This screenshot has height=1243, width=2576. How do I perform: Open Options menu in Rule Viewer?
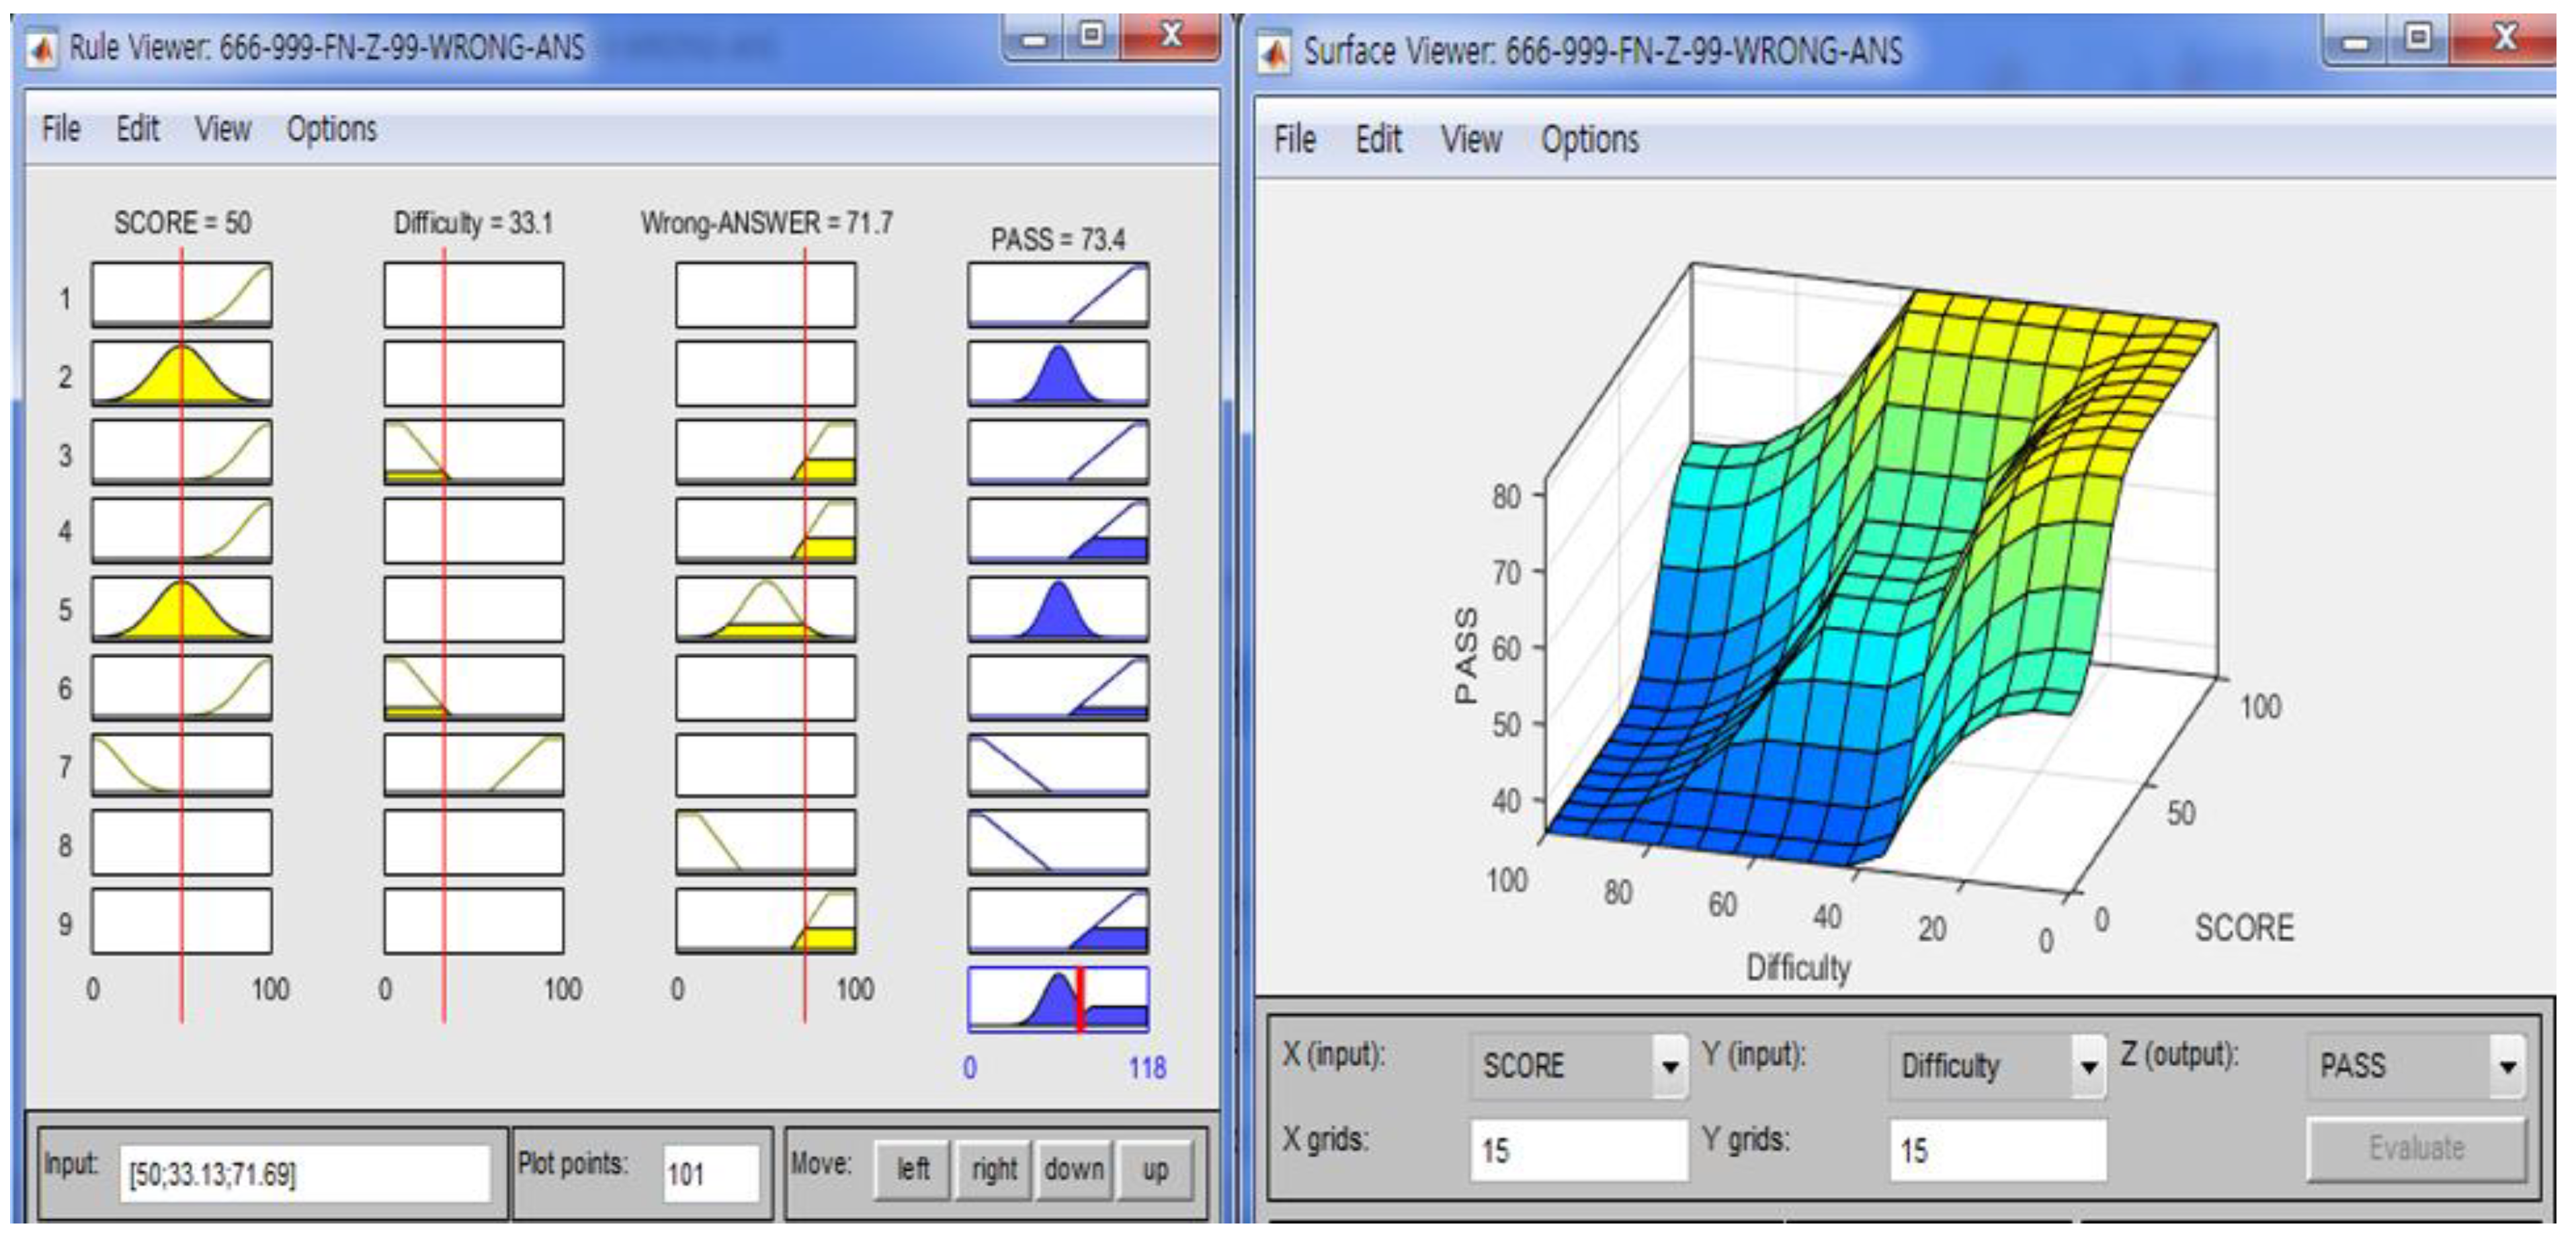[331, 129]
